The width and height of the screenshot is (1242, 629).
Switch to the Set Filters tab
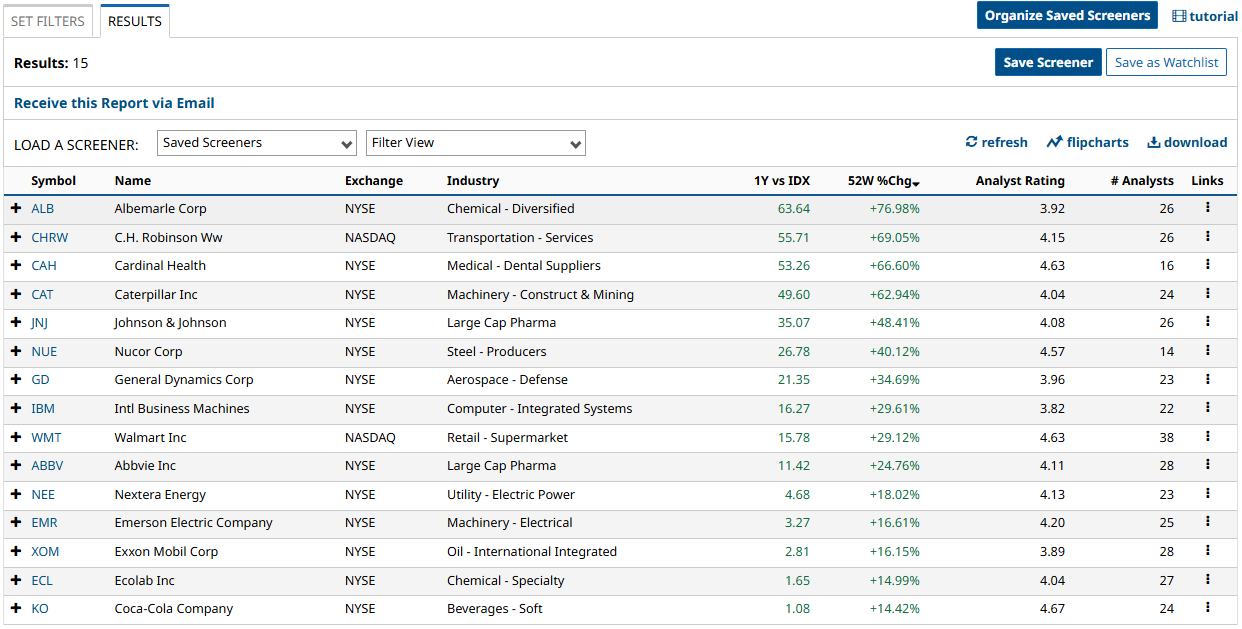tap(48, 21)
